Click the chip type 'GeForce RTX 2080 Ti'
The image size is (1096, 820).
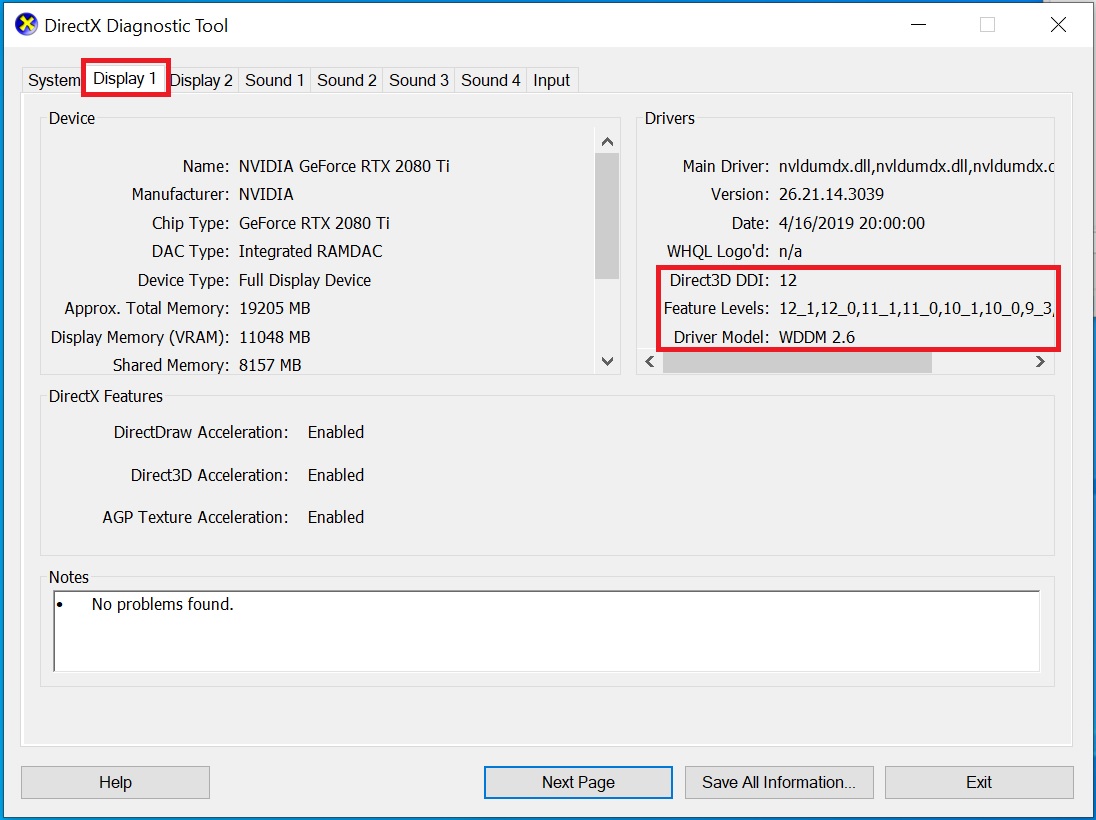point(314,223)
